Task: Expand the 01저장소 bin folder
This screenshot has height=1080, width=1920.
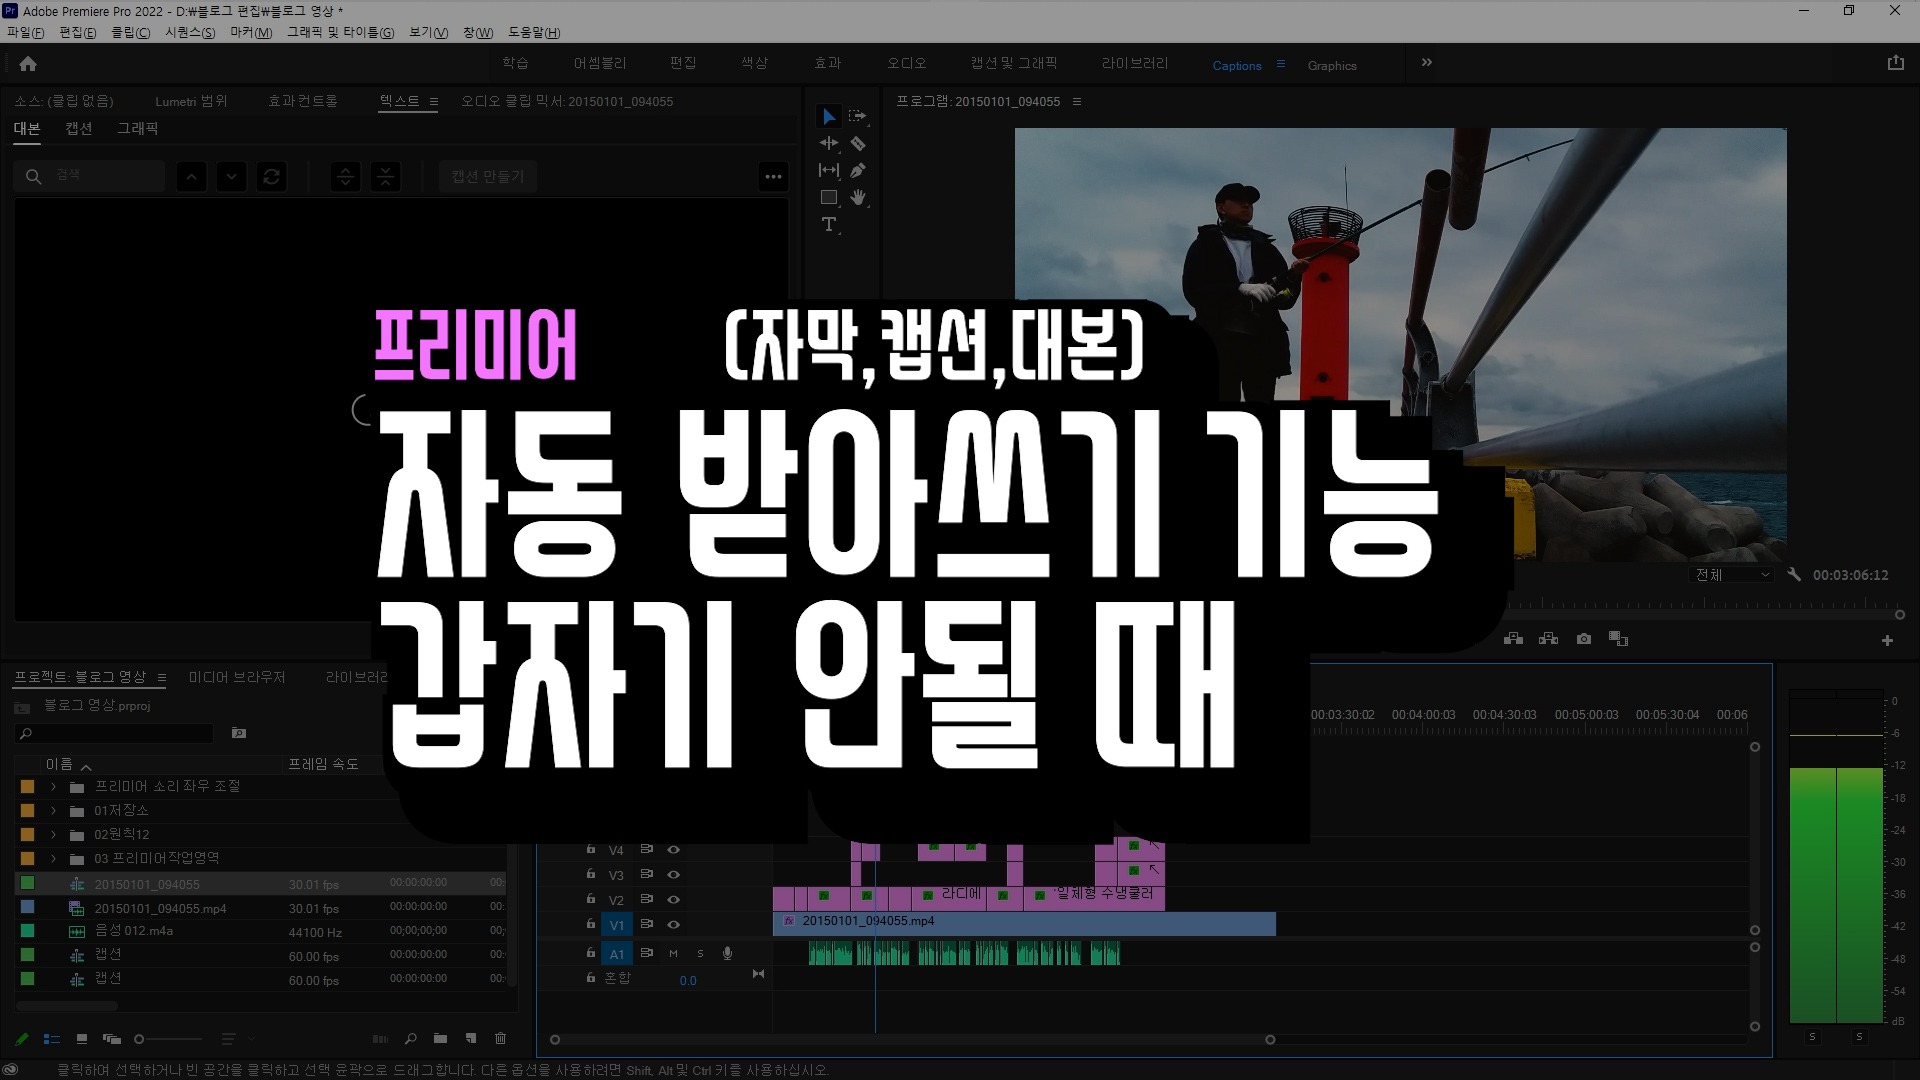Action: pos(53,810)
